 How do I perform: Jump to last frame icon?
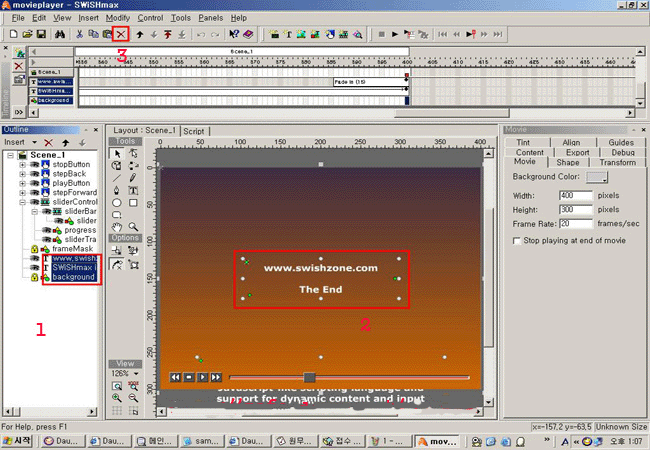click(x=498, y=34)
